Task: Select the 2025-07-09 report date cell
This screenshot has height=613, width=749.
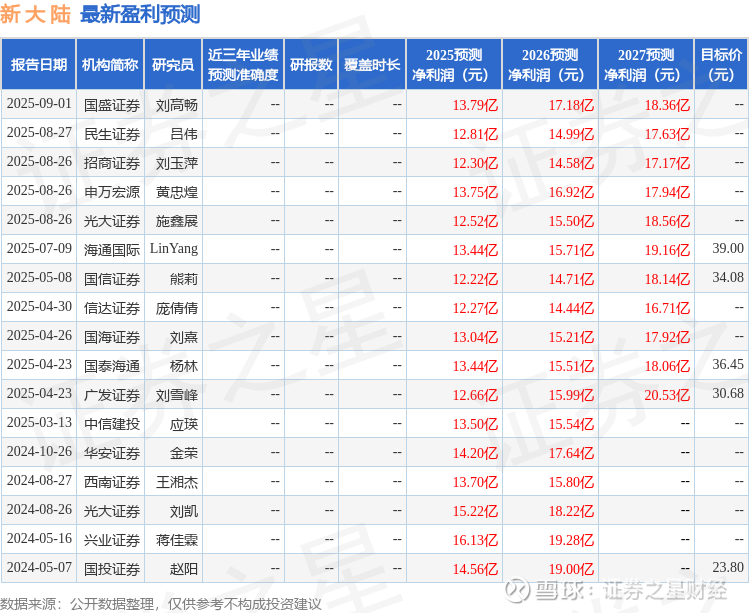Action: pyautogui.click(x=39, y=249)
